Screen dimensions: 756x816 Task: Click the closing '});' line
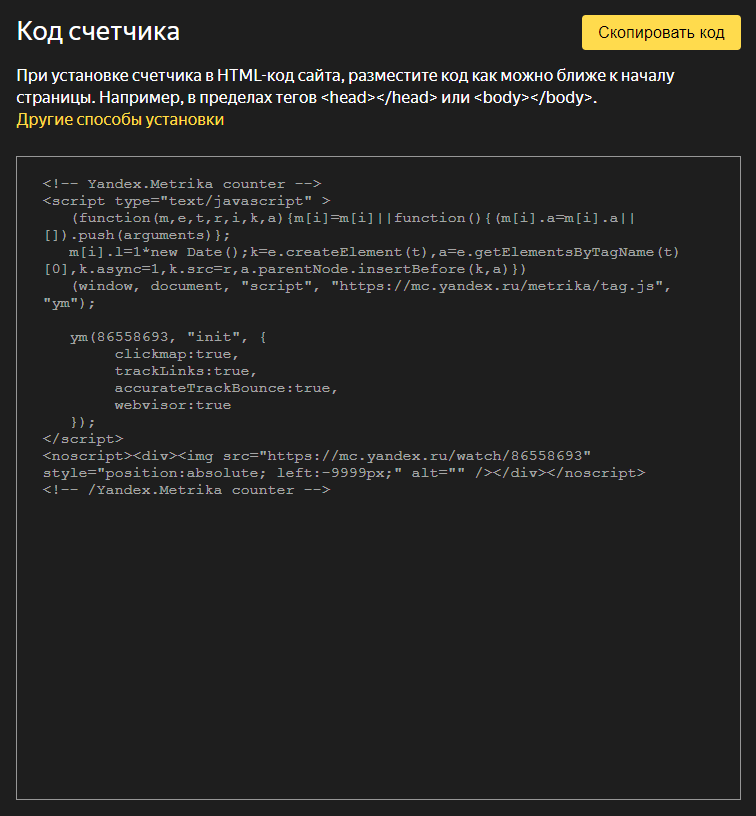(x=83, y=422)
